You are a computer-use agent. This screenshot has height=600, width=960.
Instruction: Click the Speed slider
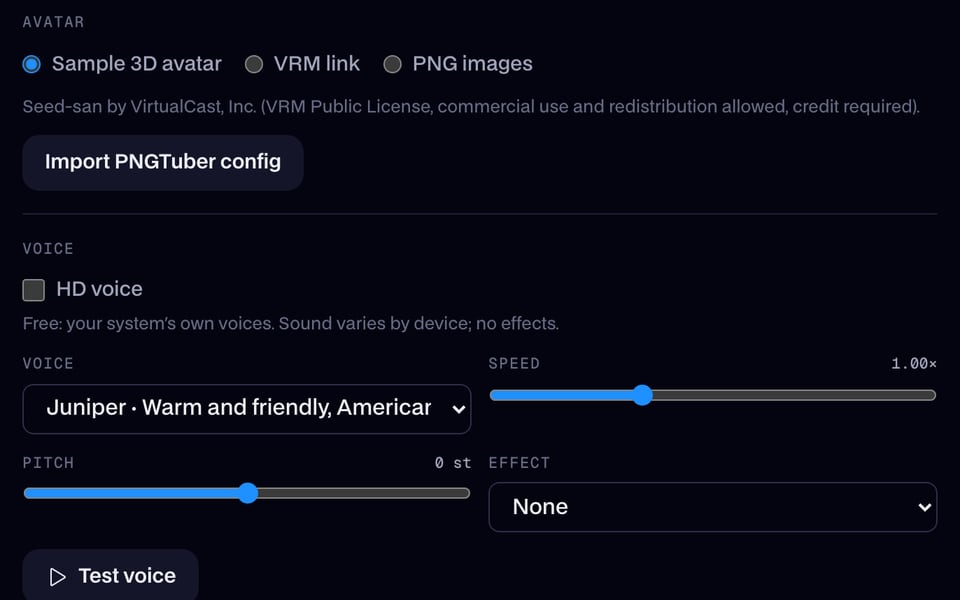click(x=713, y=395)
